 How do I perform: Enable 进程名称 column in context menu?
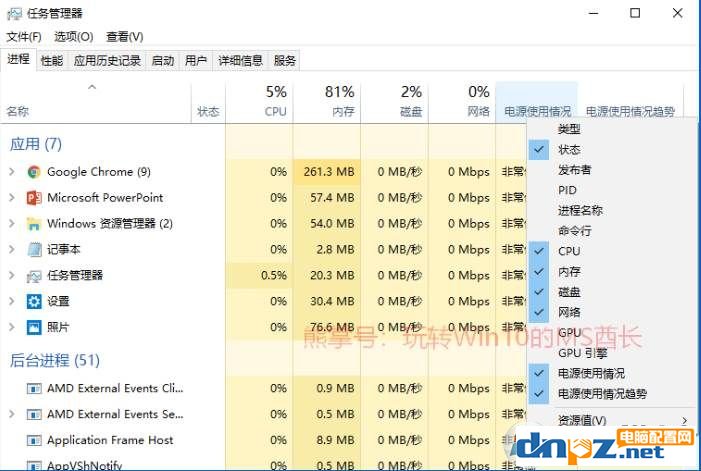[580, 210]
